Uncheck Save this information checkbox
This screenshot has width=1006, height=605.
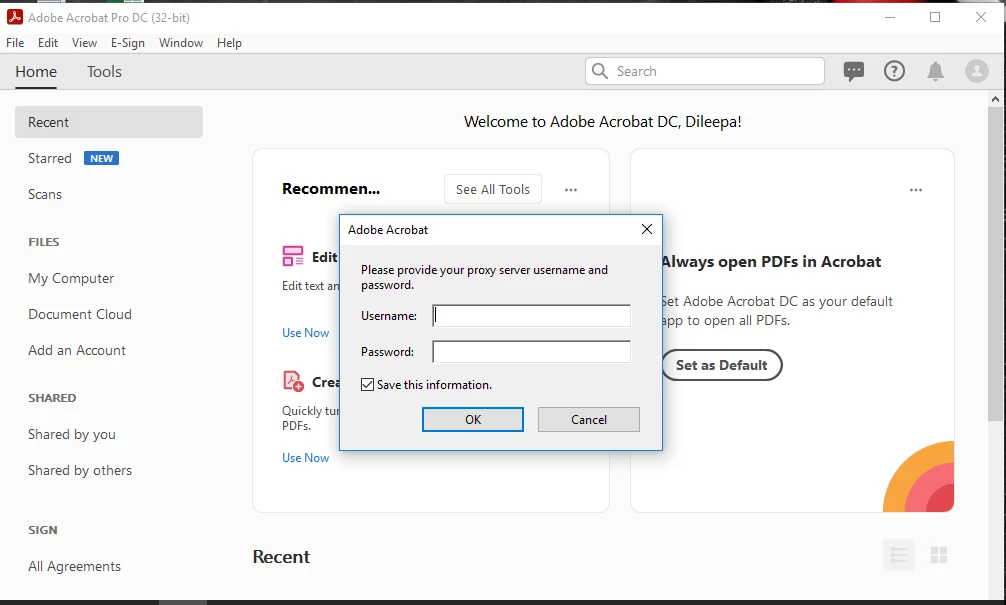(x=367, y=384)
